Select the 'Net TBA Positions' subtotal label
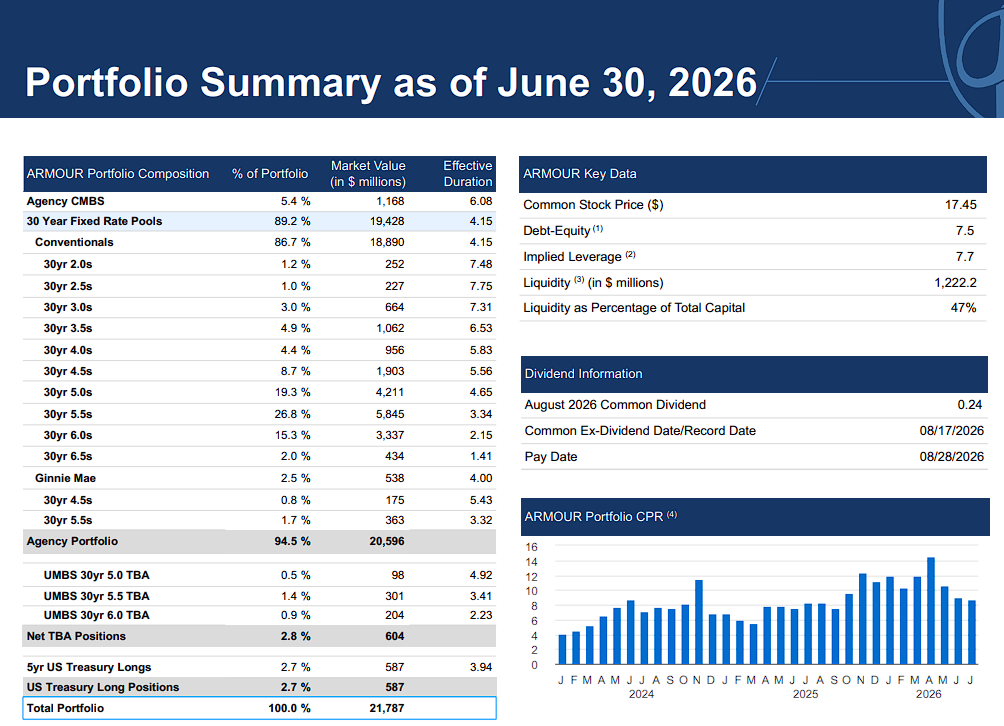Image resolution: width=1004 pixels, height=726 pixels. (76, 636)
